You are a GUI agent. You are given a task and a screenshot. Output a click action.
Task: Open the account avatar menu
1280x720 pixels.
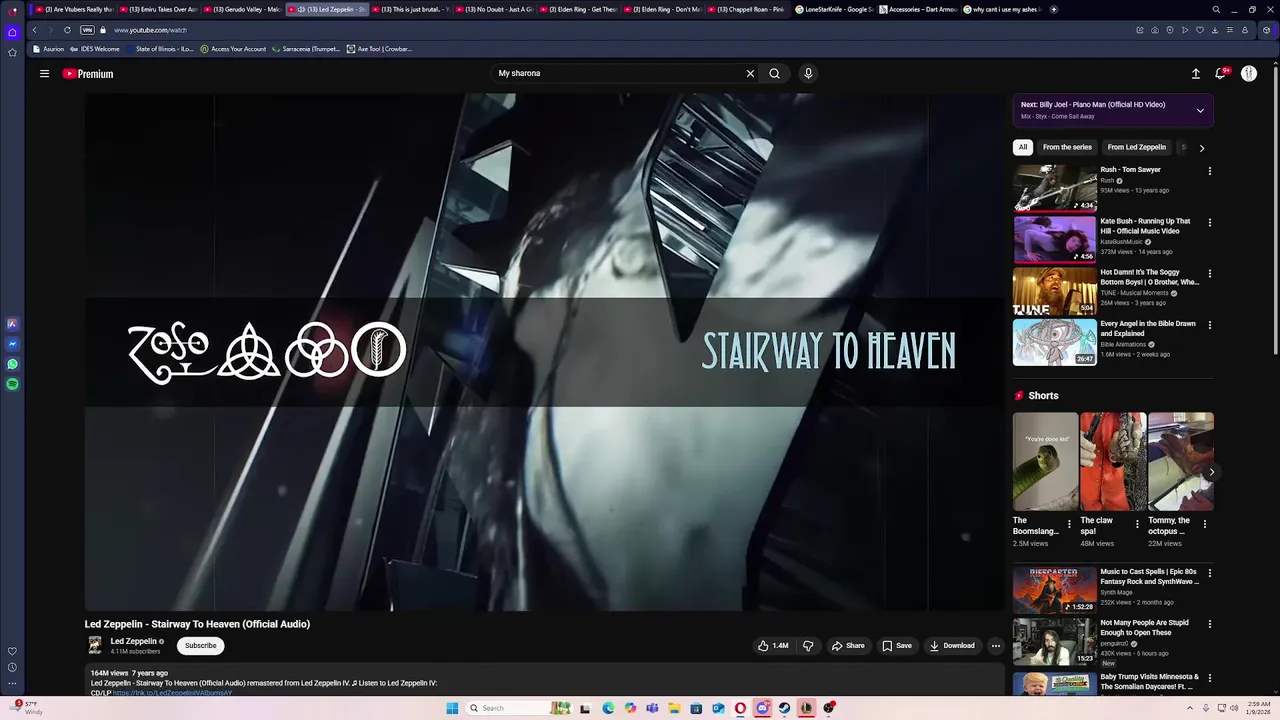pyautogui.click(x=1249, y=73)
